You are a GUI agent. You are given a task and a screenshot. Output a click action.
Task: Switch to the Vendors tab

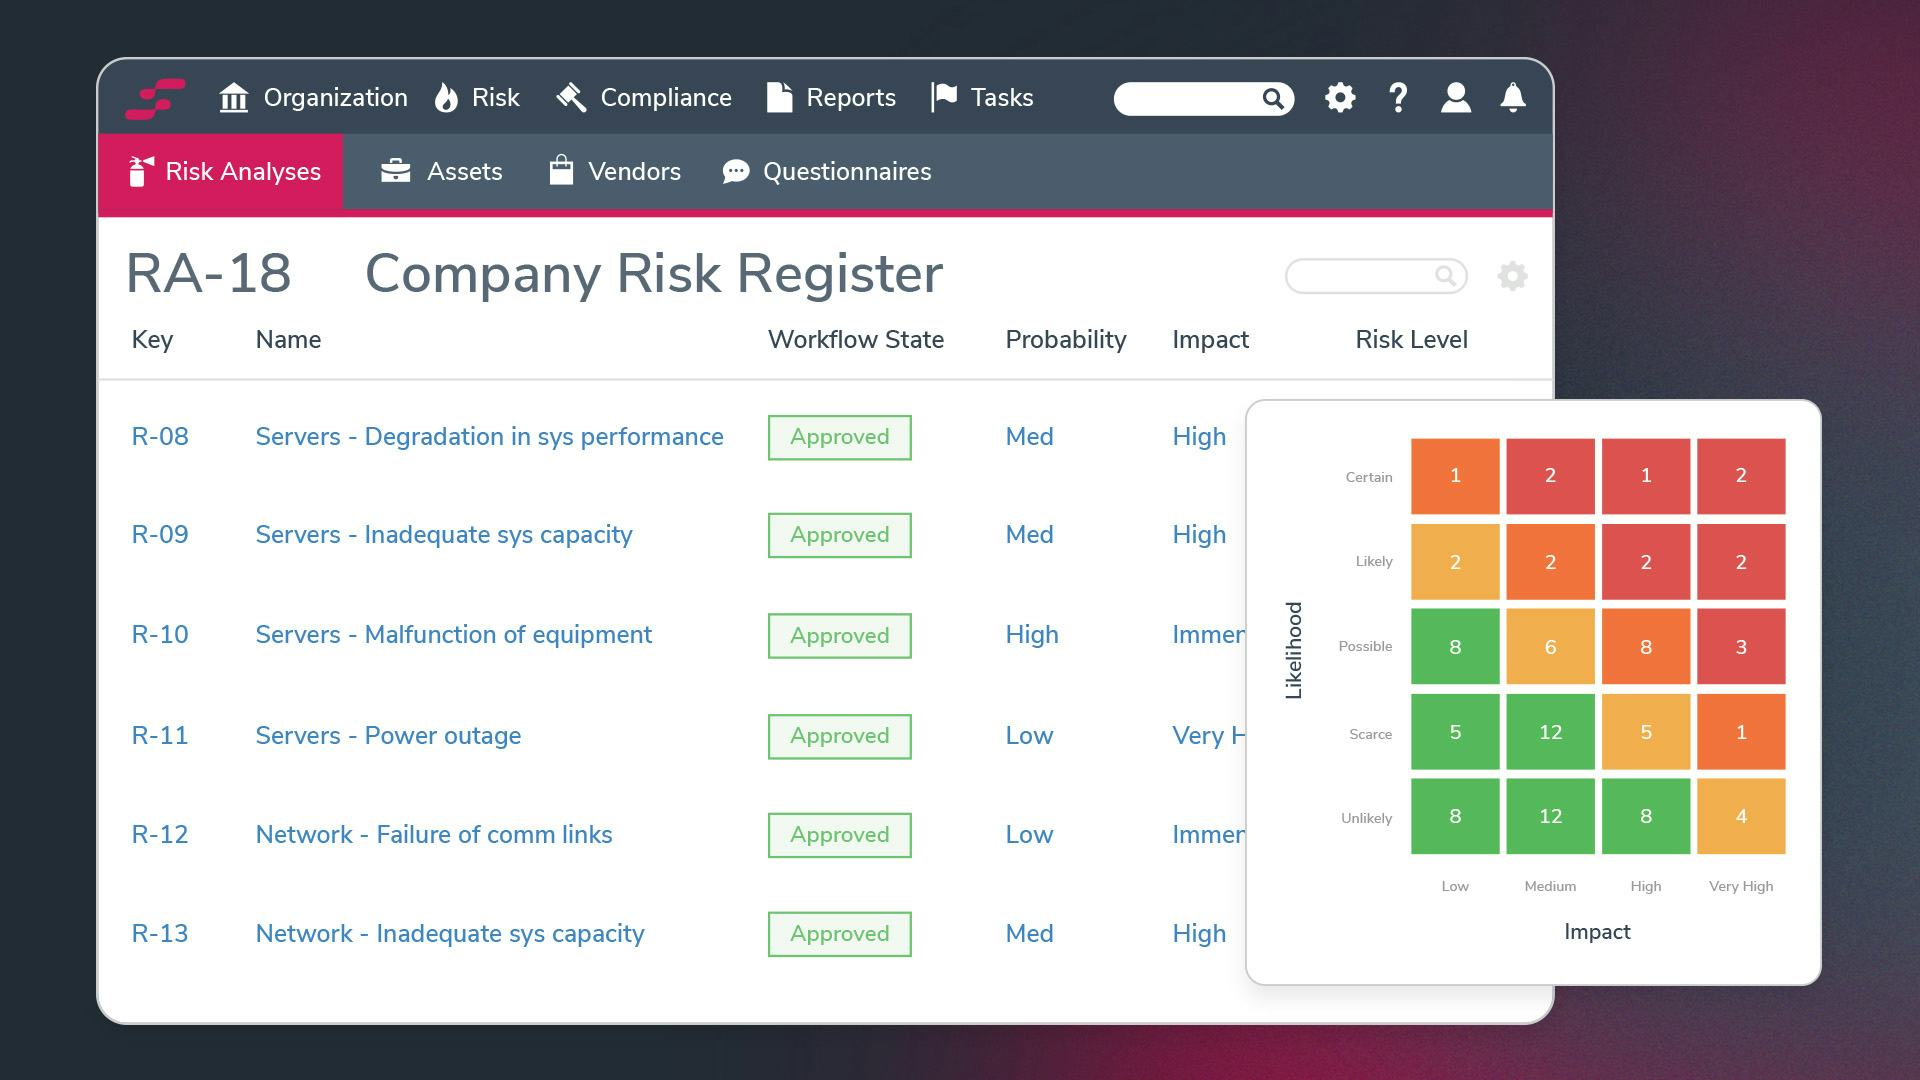coord(615,172)
